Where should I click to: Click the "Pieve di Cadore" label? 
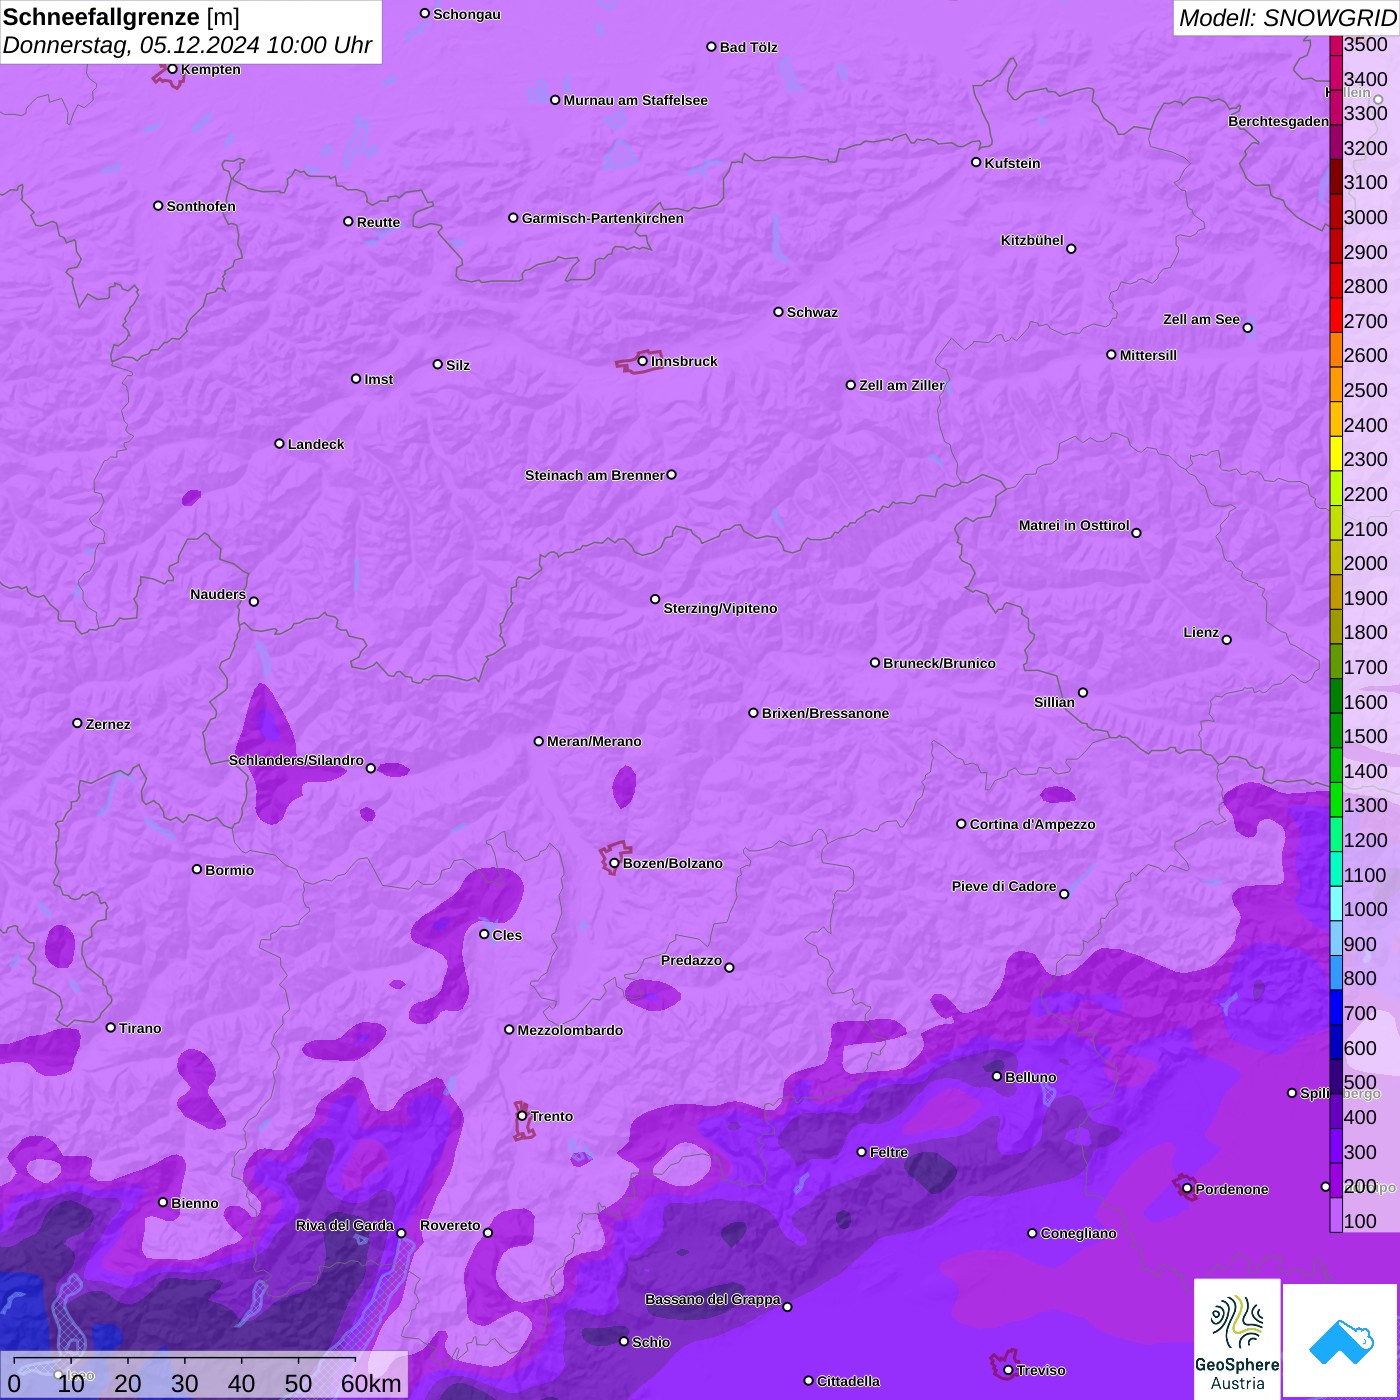click(x=1004, y=886)
